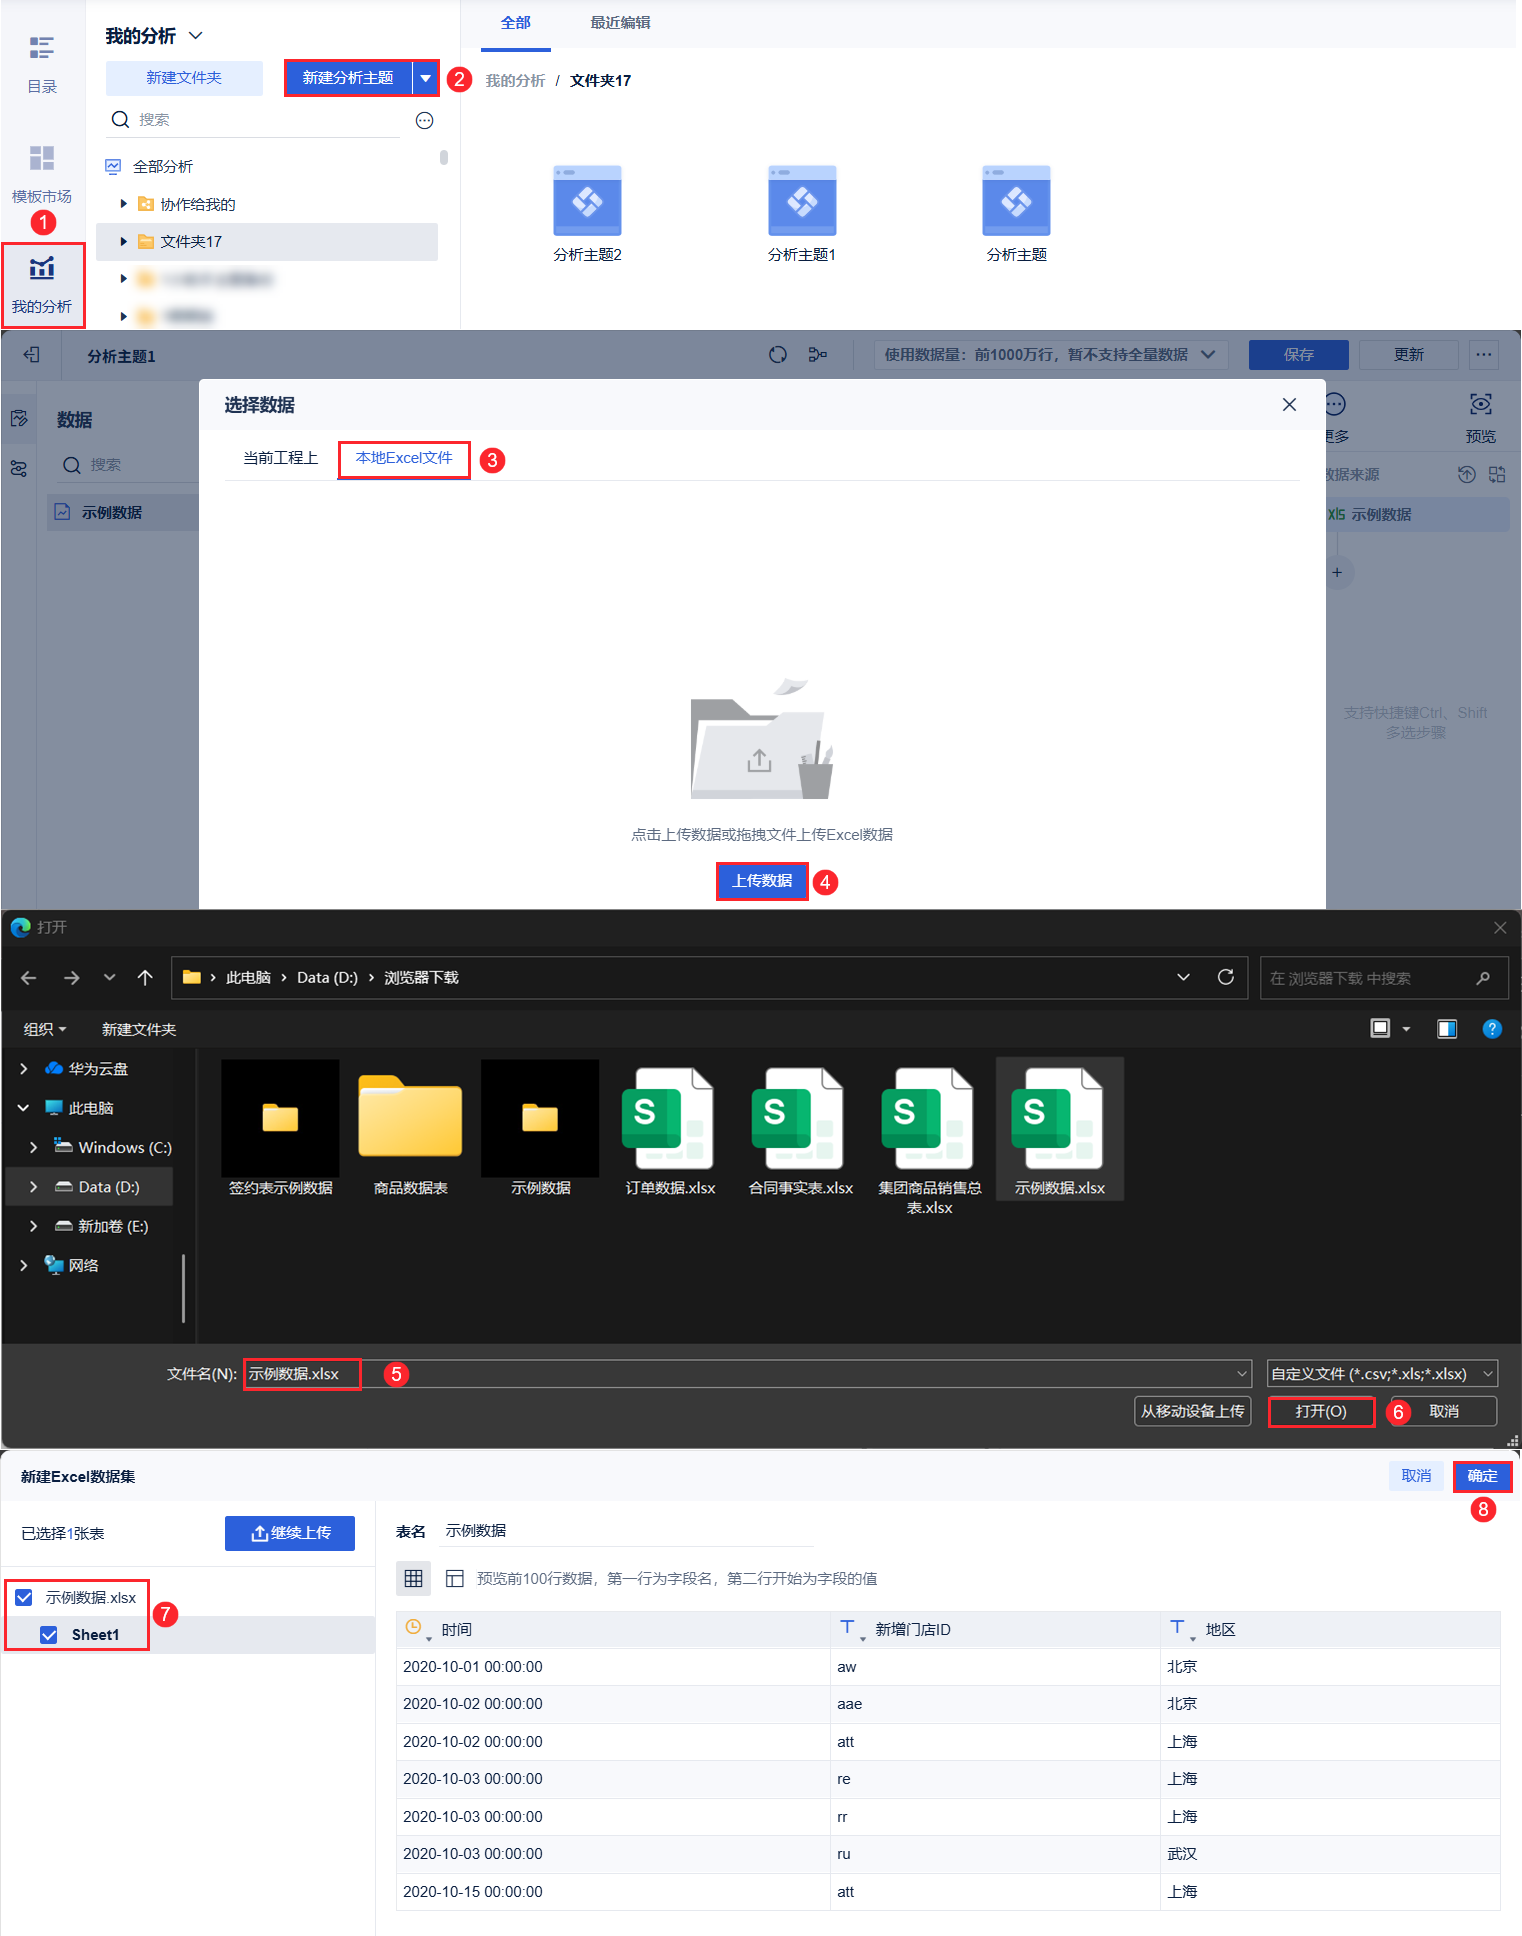Click the 新建文件夹 button in 我的分析
Image resolution: width=1522 pixels, height=1936 pixels.
[x=184, y=78]
